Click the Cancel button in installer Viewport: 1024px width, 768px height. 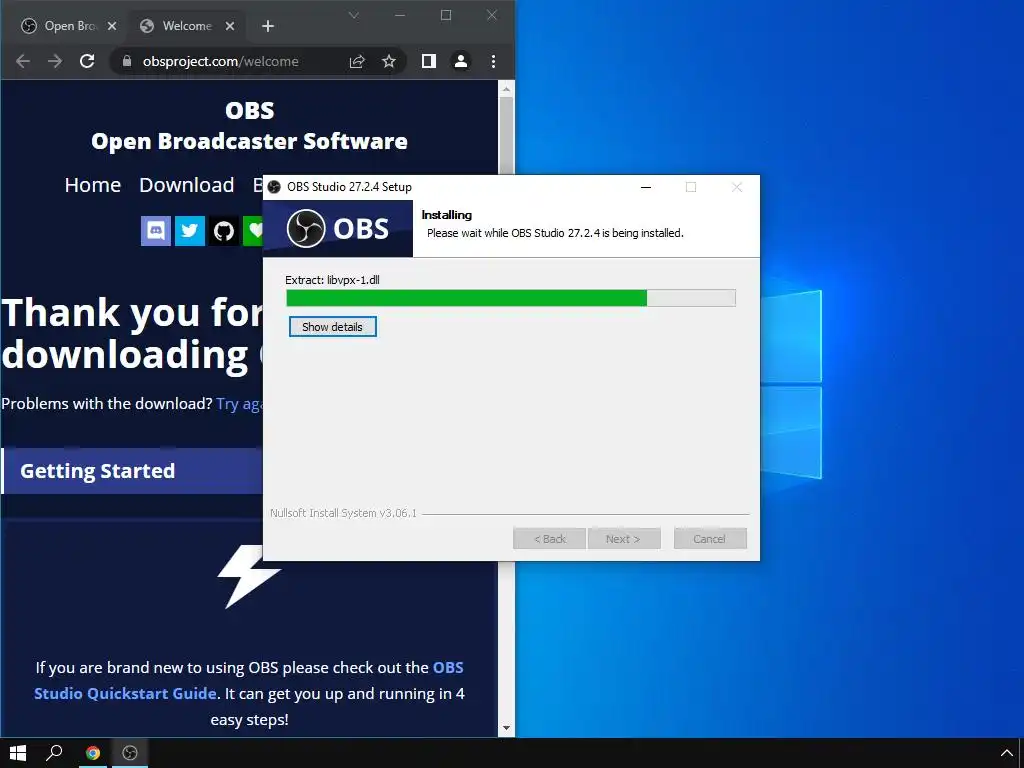[710, 539]
